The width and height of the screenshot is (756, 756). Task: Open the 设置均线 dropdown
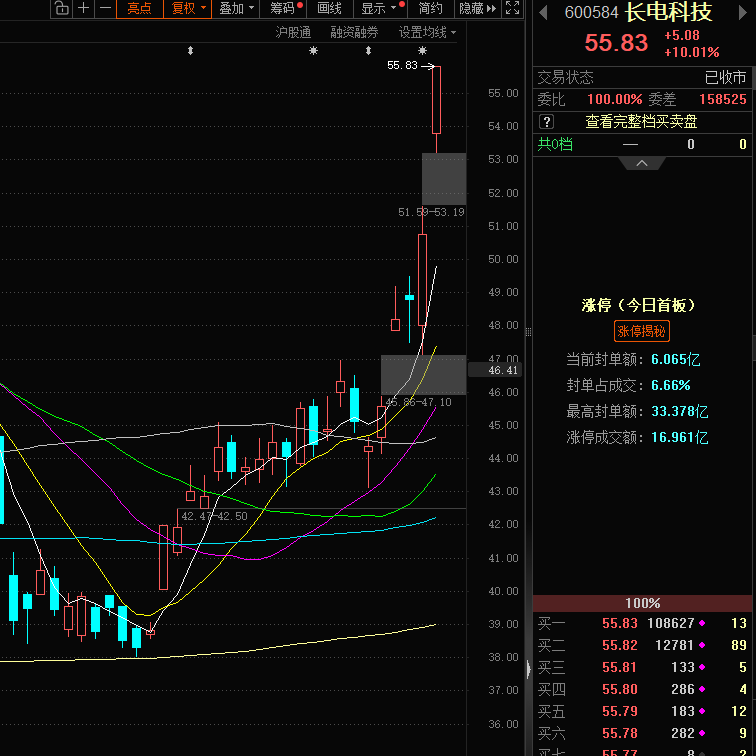click(x=427, y=32)
